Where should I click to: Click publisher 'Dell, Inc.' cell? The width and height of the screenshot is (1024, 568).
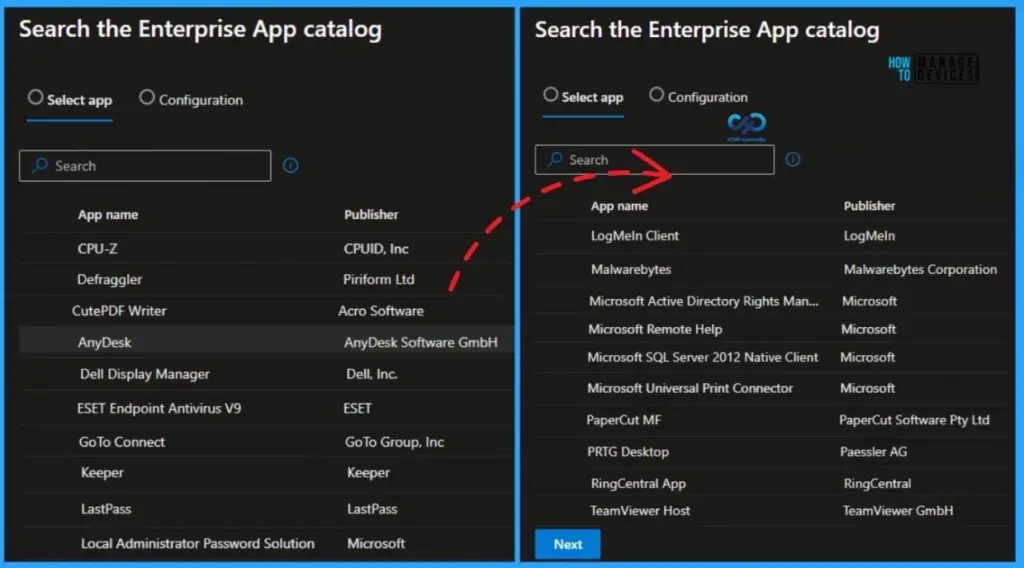(372, 374)
